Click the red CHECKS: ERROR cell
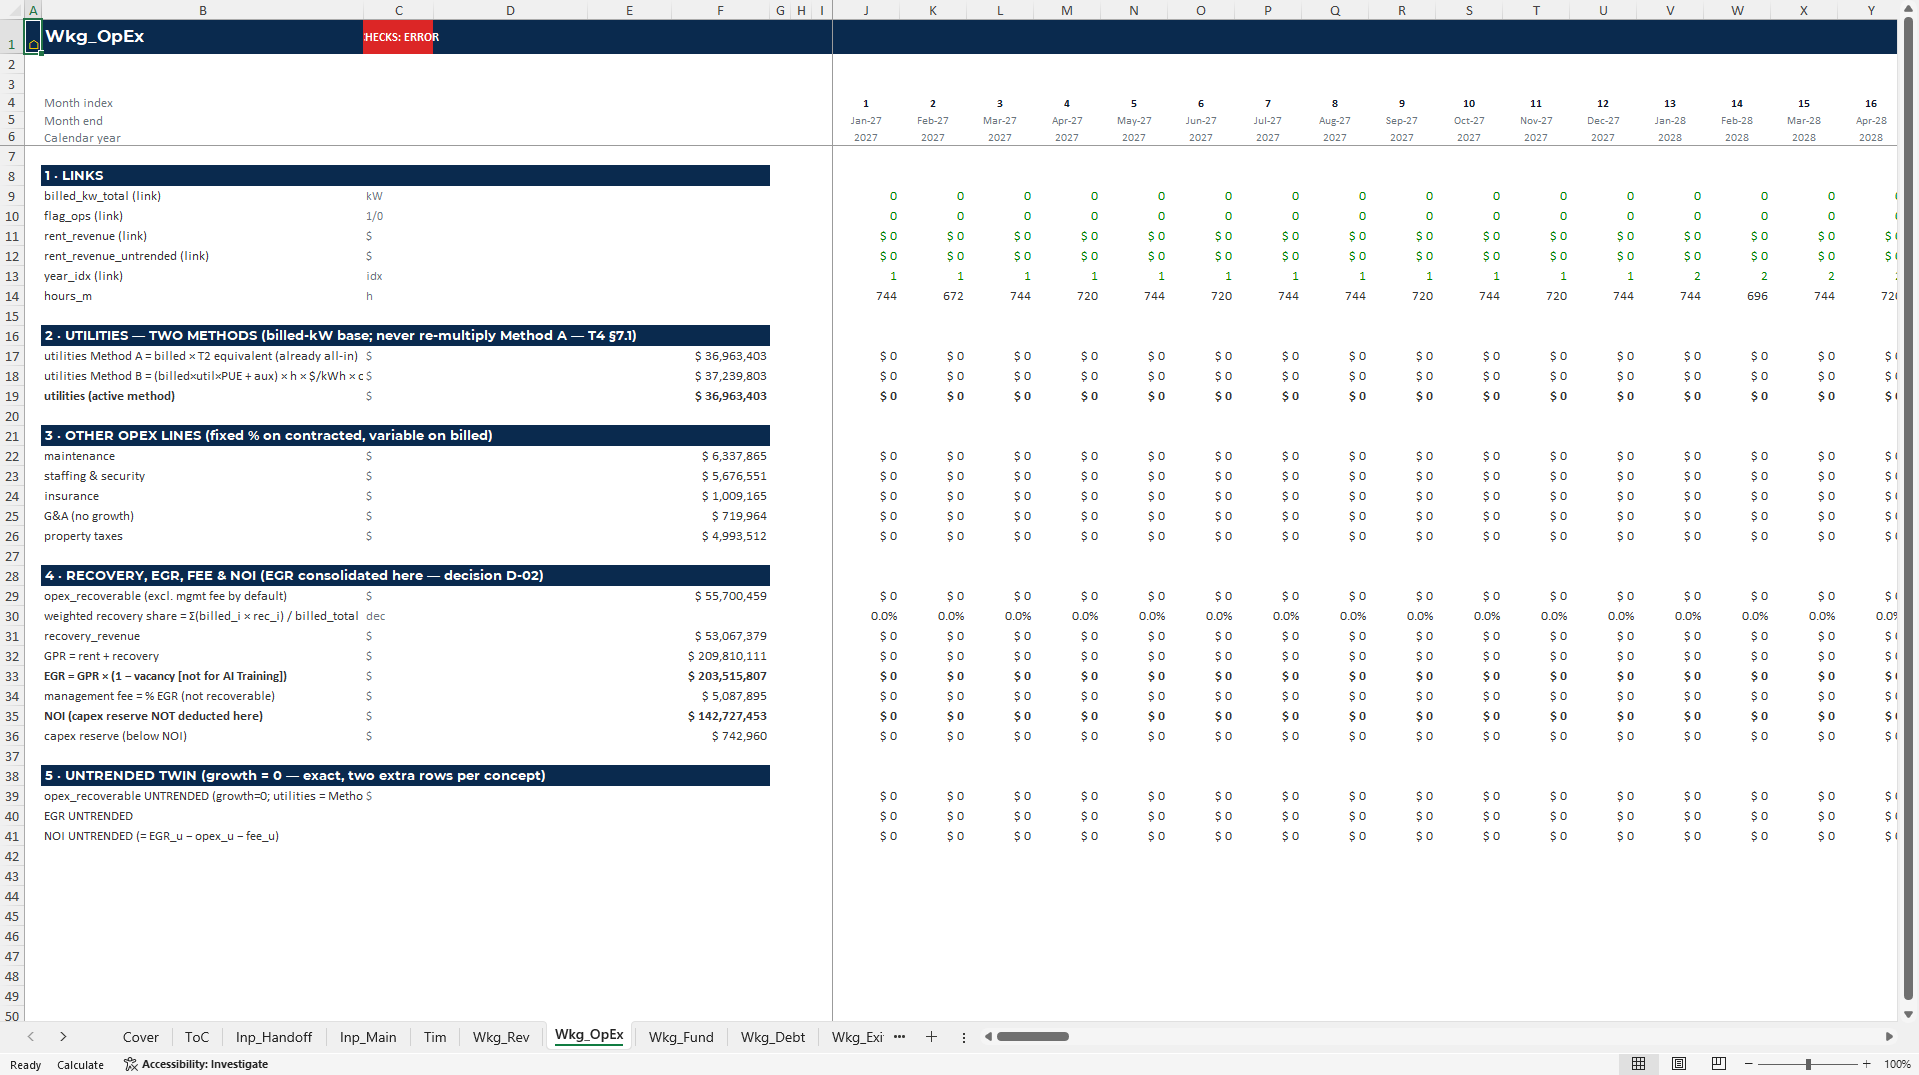 coord(398,37)
